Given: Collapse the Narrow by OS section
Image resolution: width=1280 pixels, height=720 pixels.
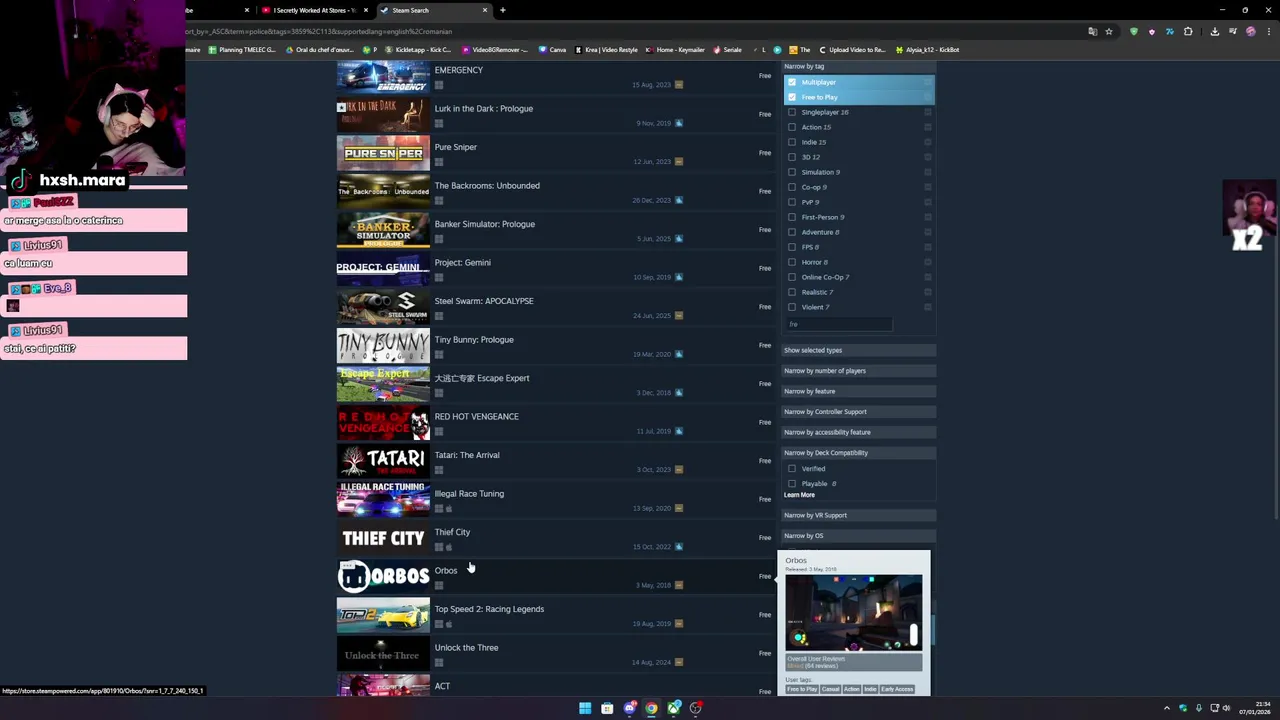Looking at the screenshot, I should 858,536.
